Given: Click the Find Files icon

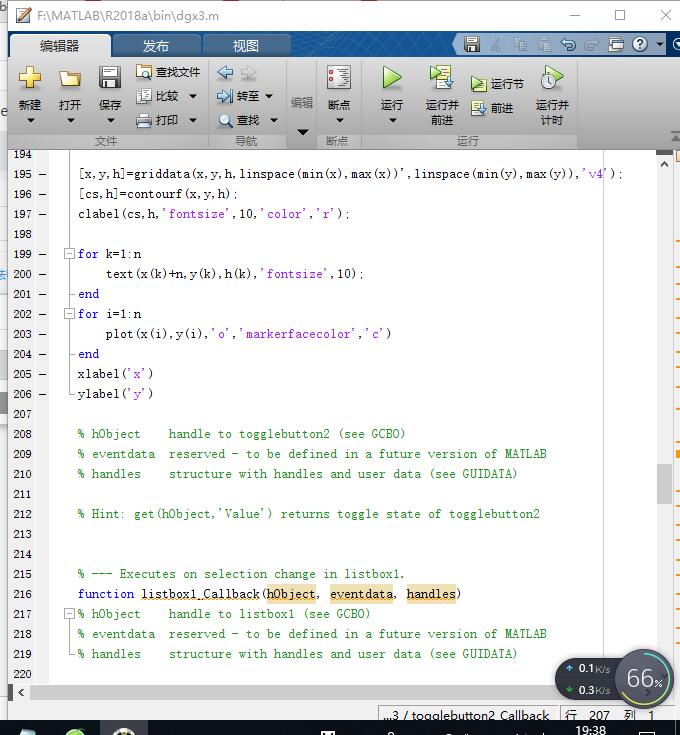Looking at the screenshot, I should pos(143,72).
